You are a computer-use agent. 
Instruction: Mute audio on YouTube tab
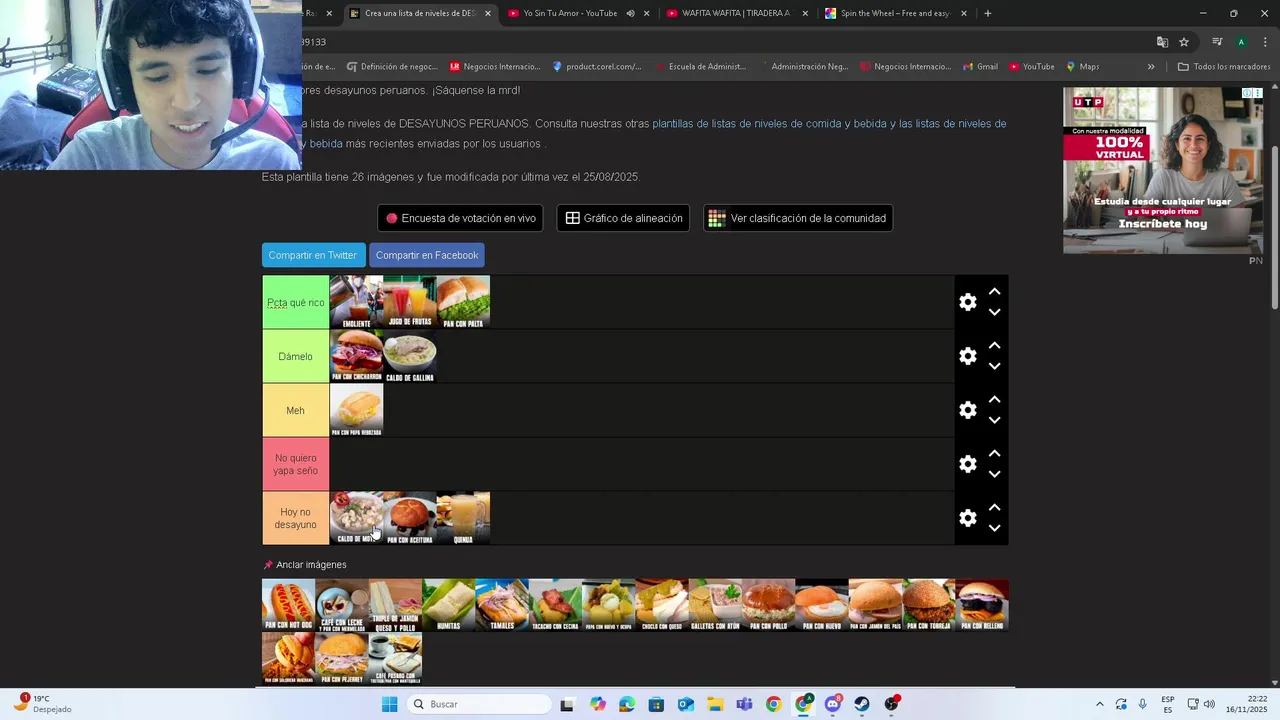click(630, 13)
